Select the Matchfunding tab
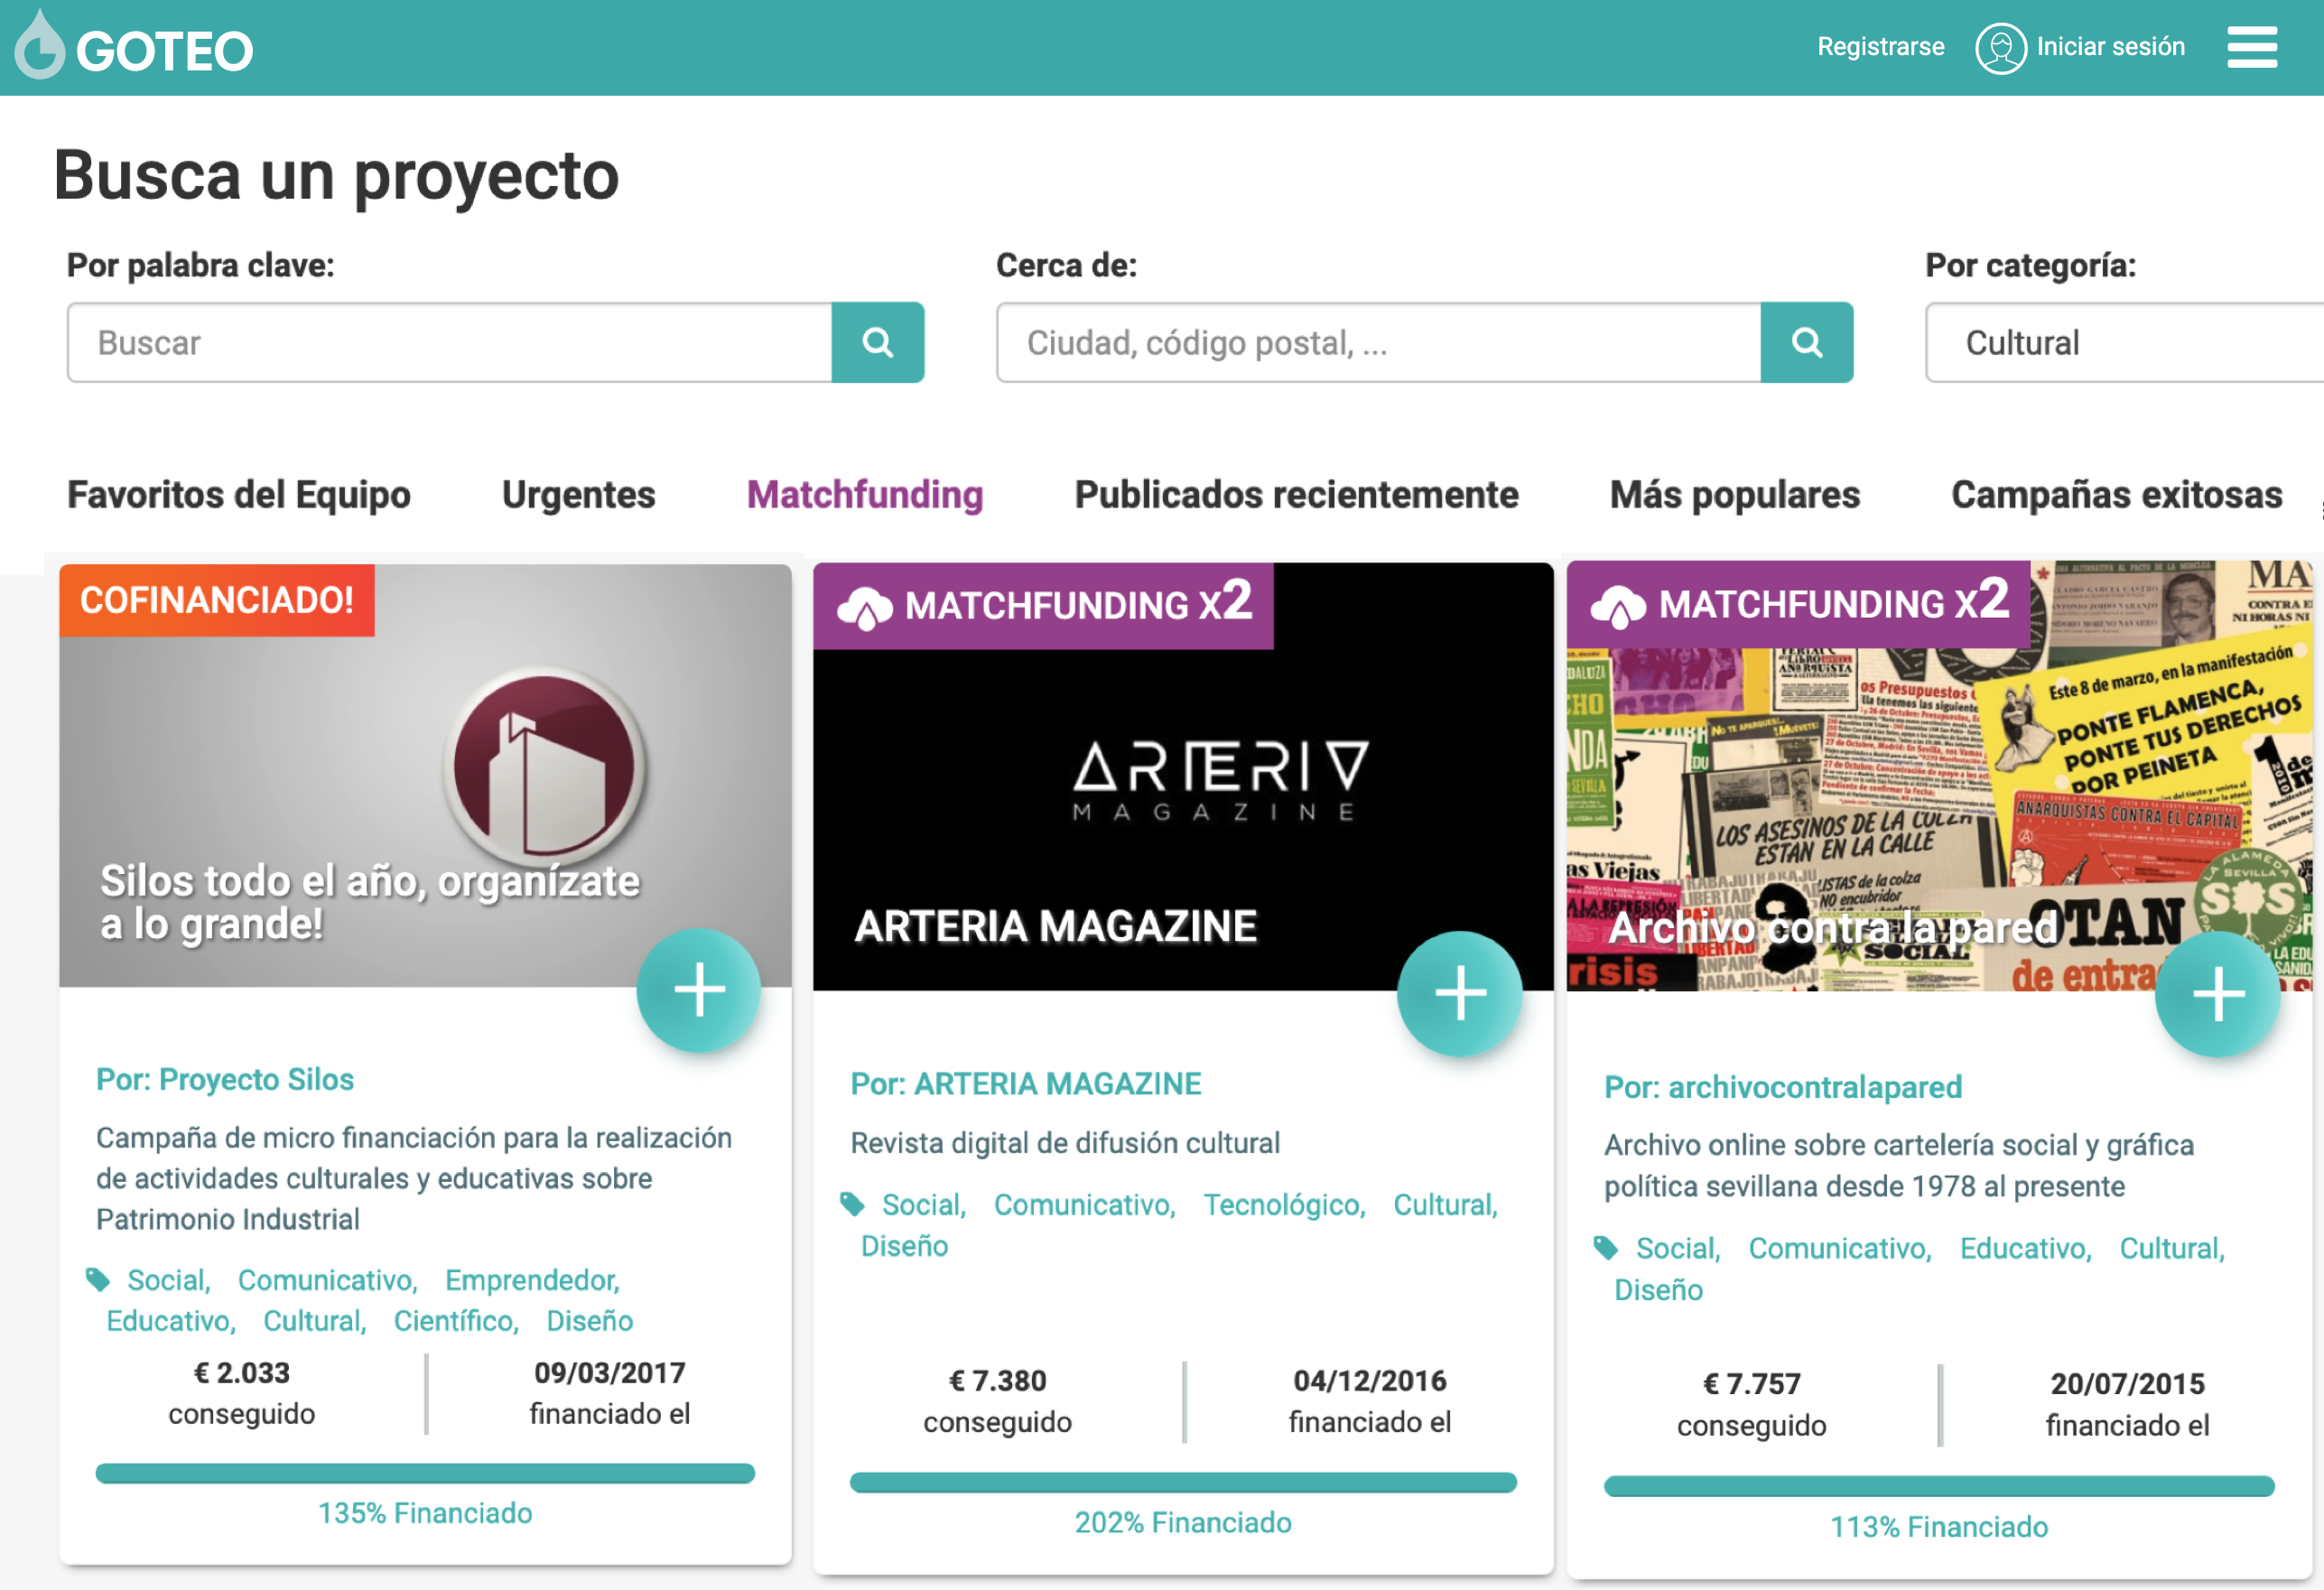 [x=865, y=495]
